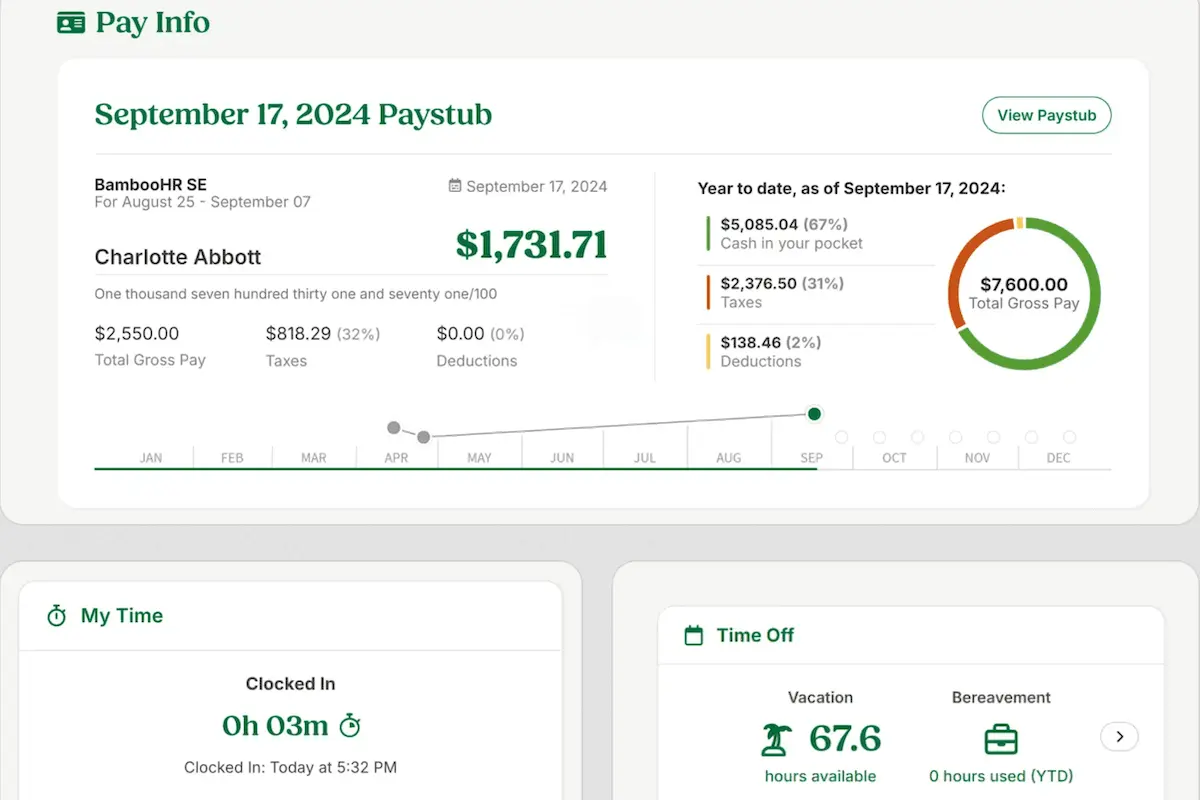Click the green Cash in your pocket bar
This screenshot has height=800, width=1200.
(x=708, y=233)
